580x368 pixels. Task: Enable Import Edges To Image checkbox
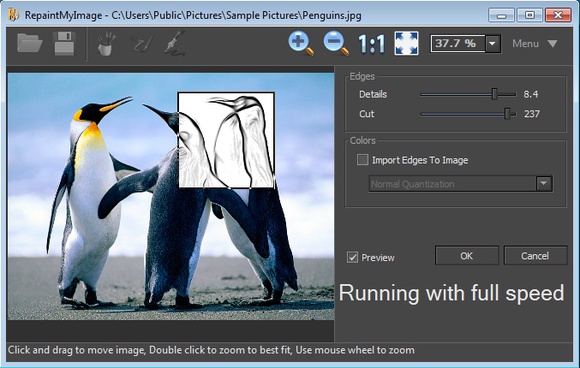point(362,160)
